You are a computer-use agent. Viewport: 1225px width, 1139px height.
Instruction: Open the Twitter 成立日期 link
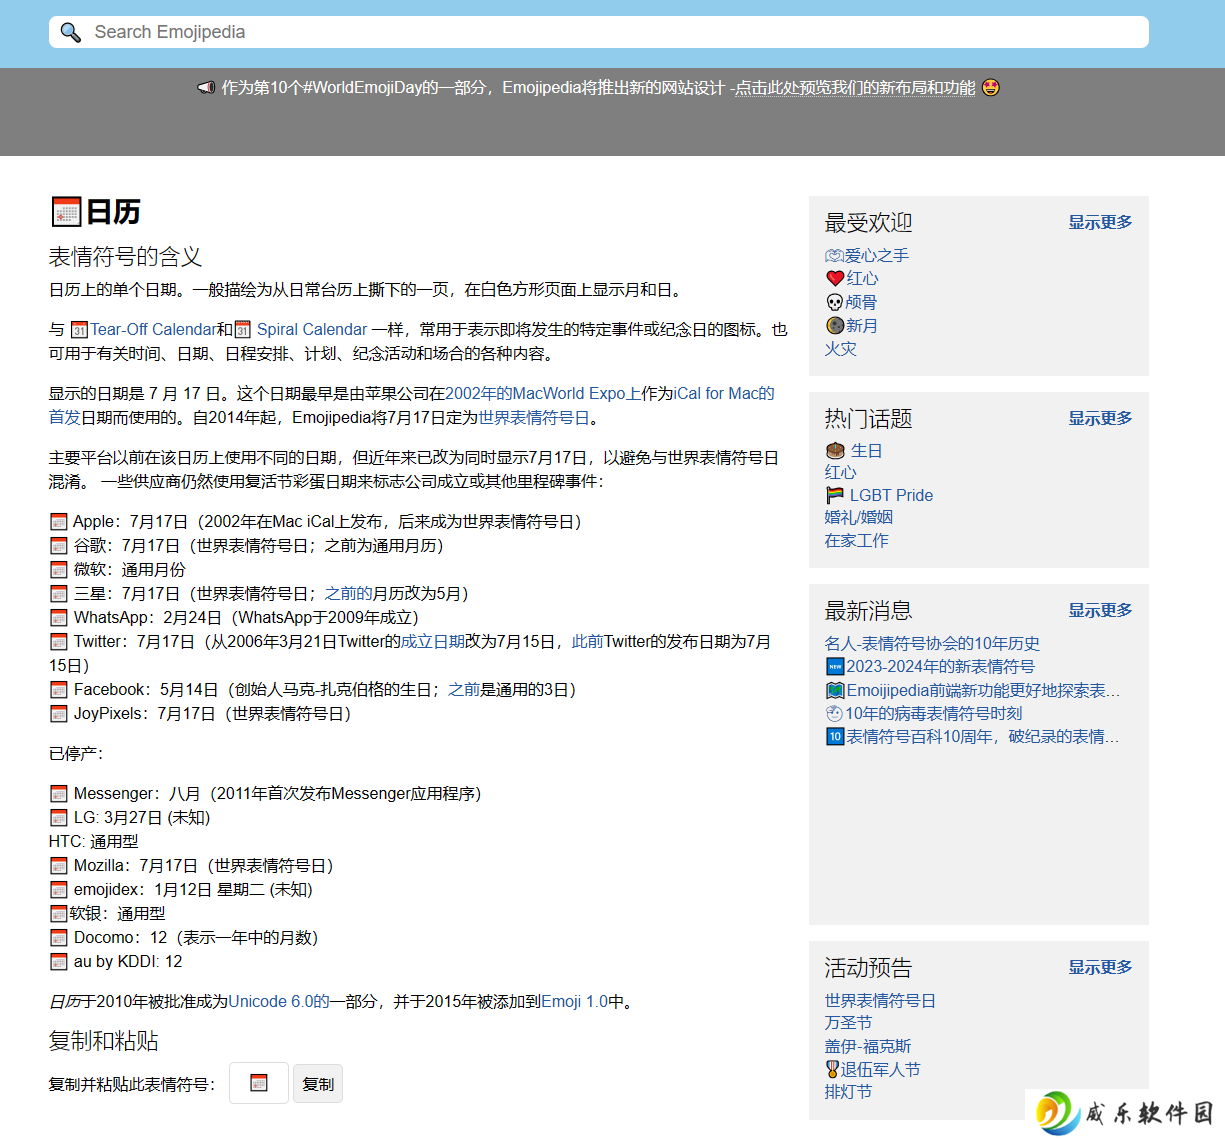pos(433,642)
